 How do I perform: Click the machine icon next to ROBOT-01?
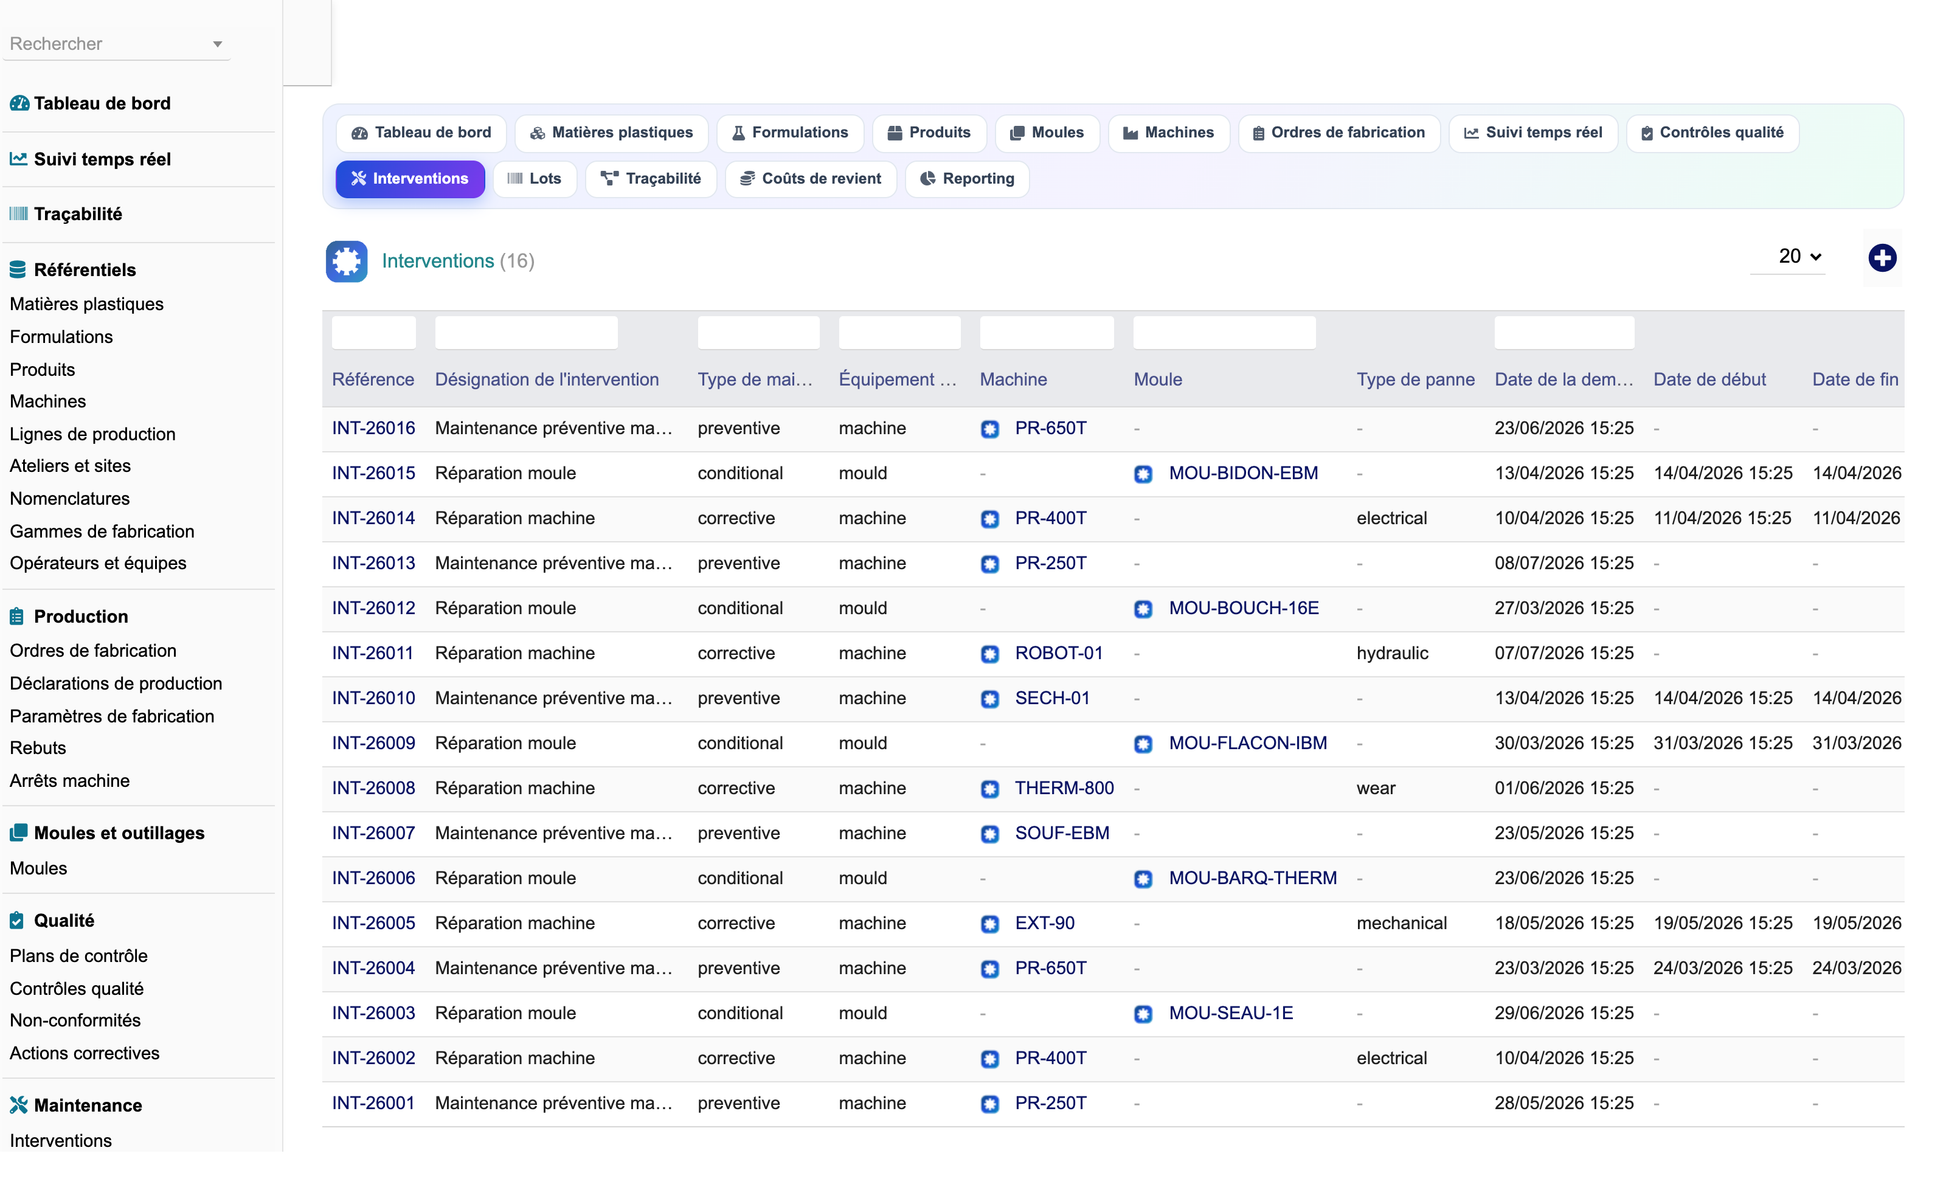(990, 654)
